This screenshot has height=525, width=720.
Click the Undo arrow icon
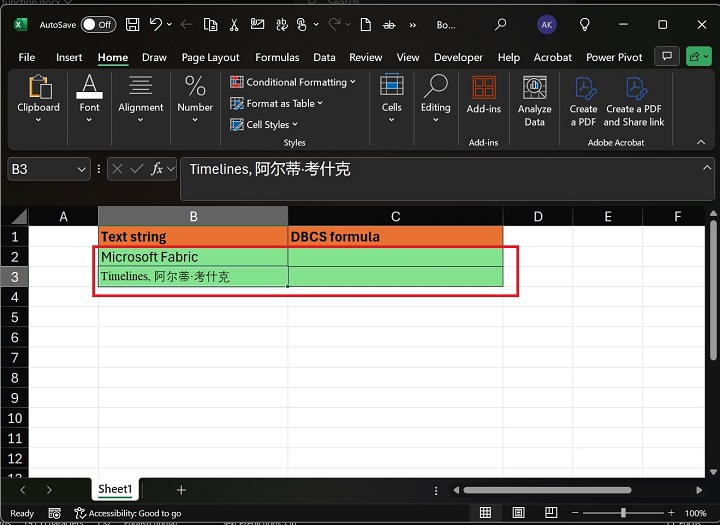click(x=156, y=24)
